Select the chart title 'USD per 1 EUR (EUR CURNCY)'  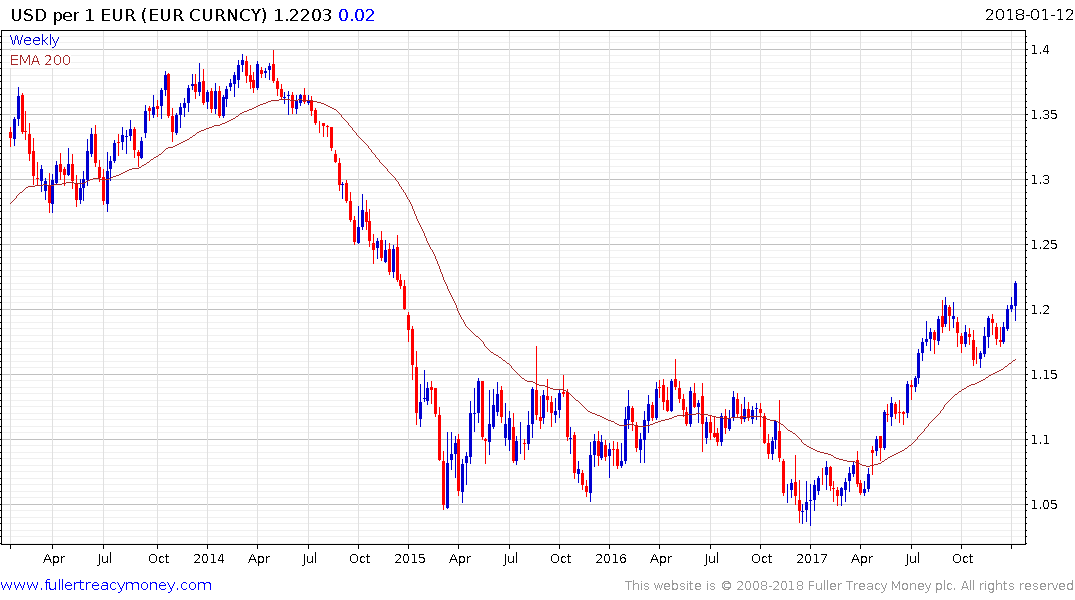(139, 15)
